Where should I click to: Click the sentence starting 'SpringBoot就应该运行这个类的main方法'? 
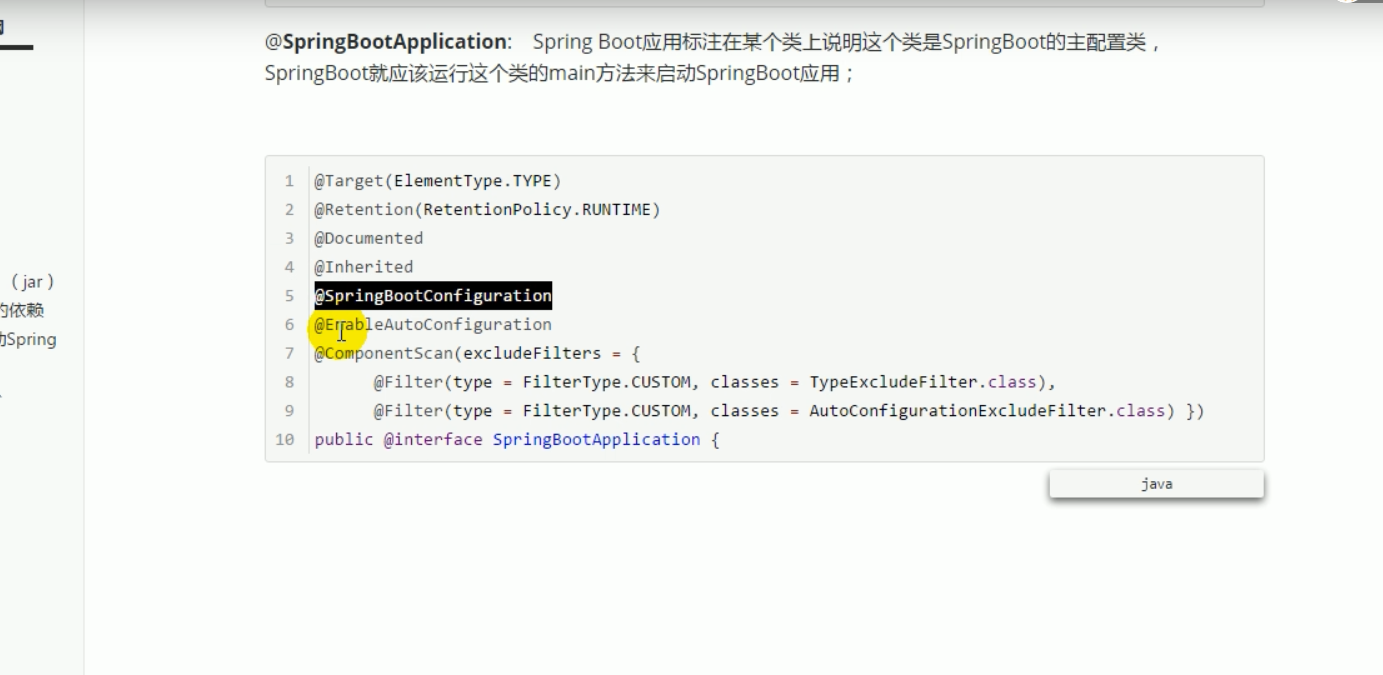[560, 74]
